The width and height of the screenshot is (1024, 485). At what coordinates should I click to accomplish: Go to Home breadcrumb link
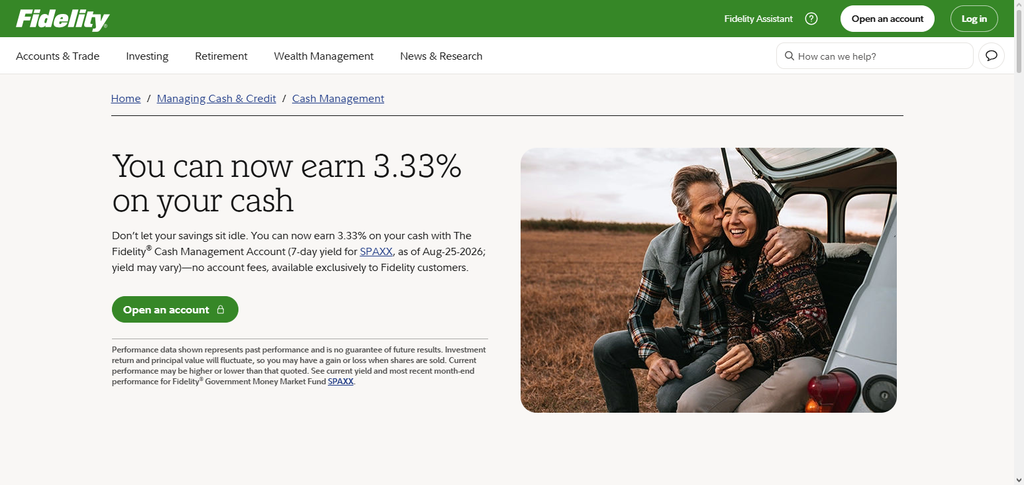(x=125, y=99)
